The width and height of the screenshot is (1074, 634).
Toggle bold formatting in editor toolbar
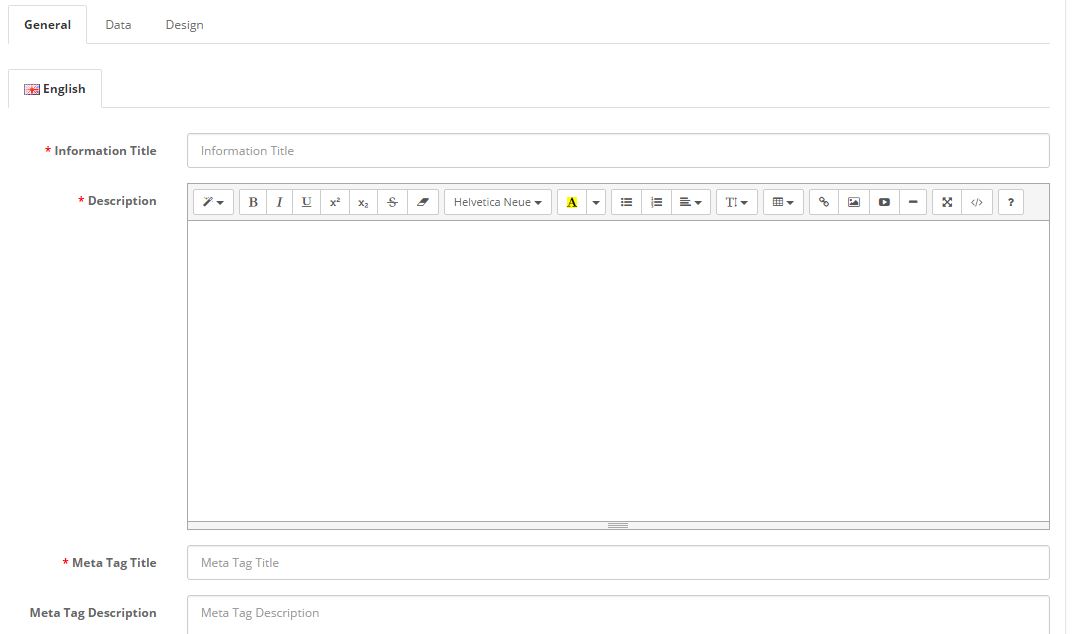(253, 202)
